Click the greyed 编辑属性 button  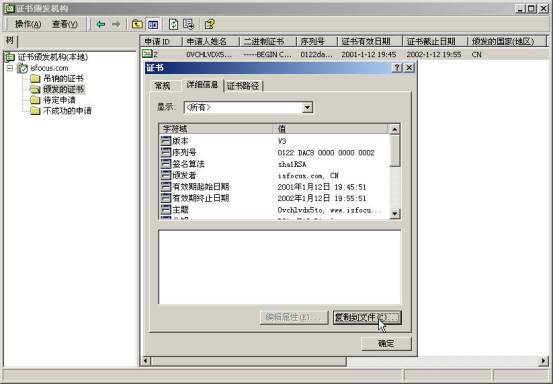click(294, 317)
